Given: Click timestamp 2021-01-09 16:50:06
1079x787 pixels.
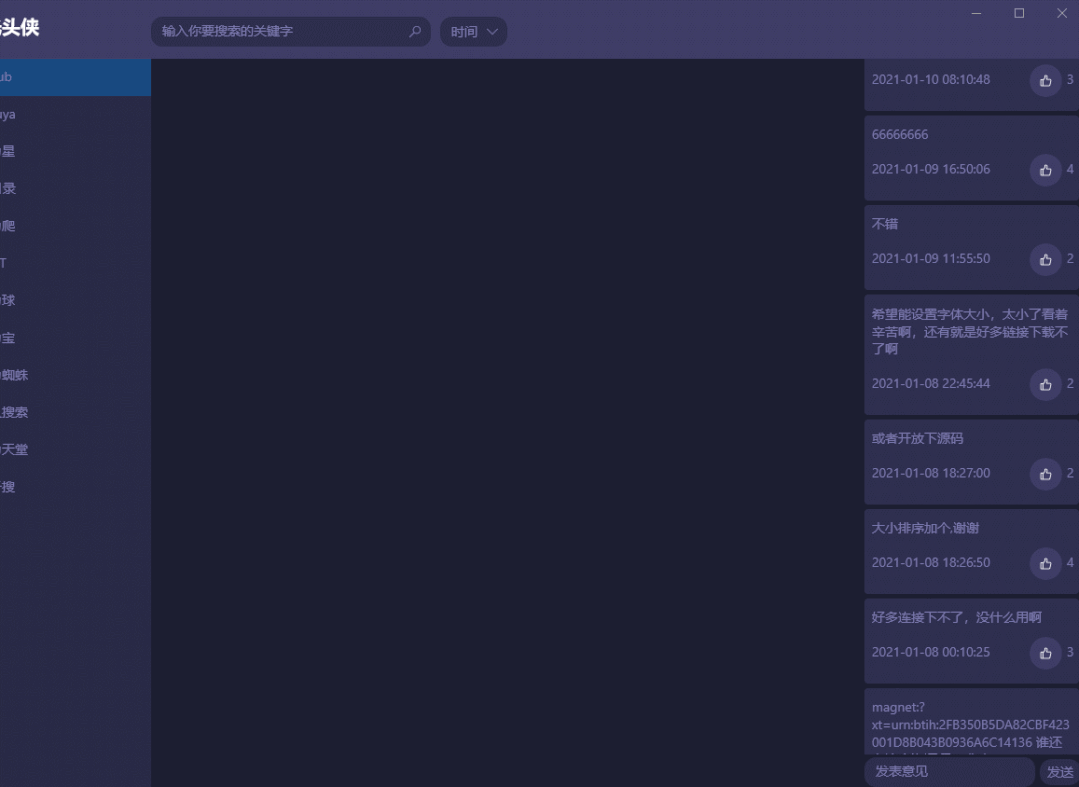Looking at the screenshot, I should tap(931, 169).
